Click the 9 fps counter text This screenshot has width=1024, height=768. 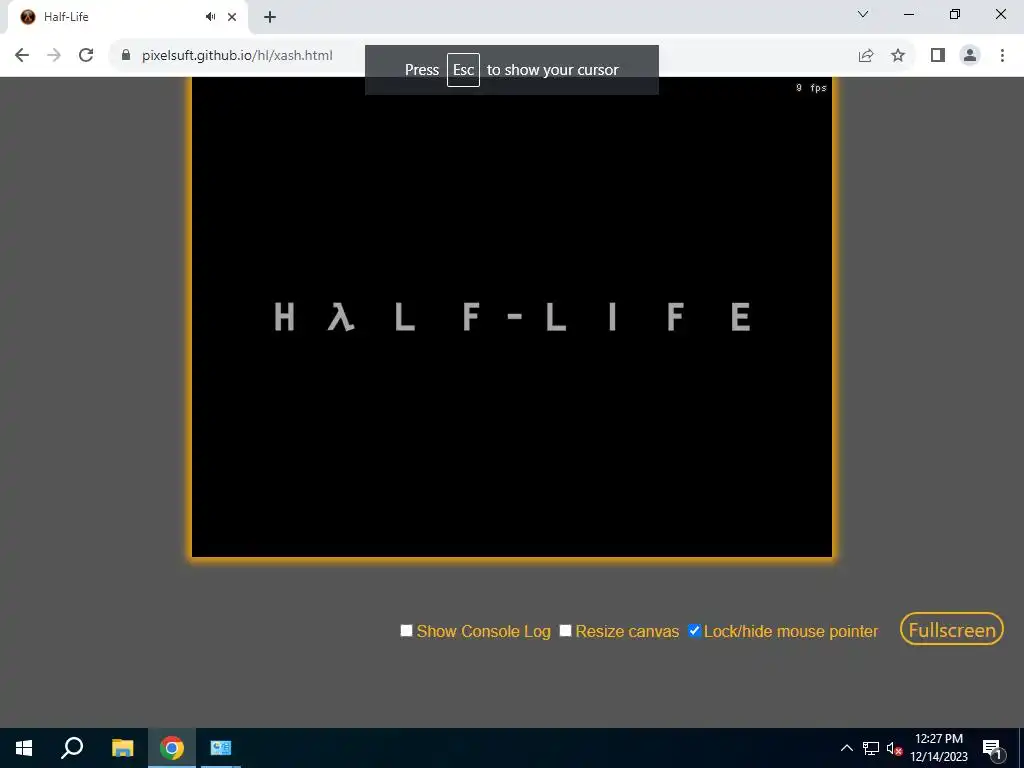click(x=811, y=88)
